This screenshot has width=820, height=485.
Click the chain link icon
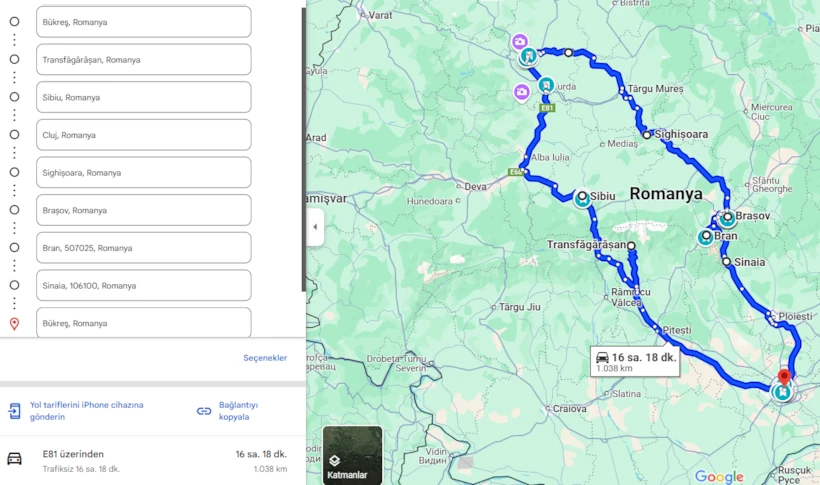pyautogui.click(x=204, y=411)
